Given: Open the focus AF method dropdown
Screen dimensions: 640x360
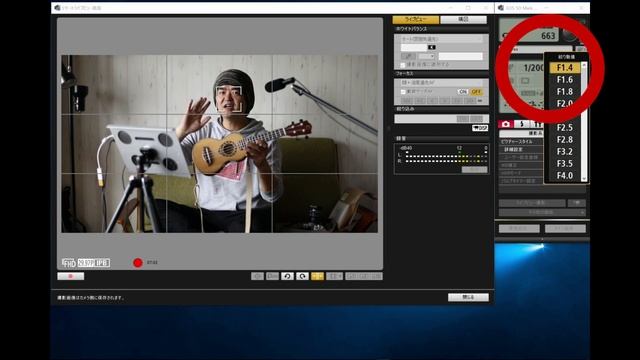Looking at the screenshot, I should click(x=441, y=82).
